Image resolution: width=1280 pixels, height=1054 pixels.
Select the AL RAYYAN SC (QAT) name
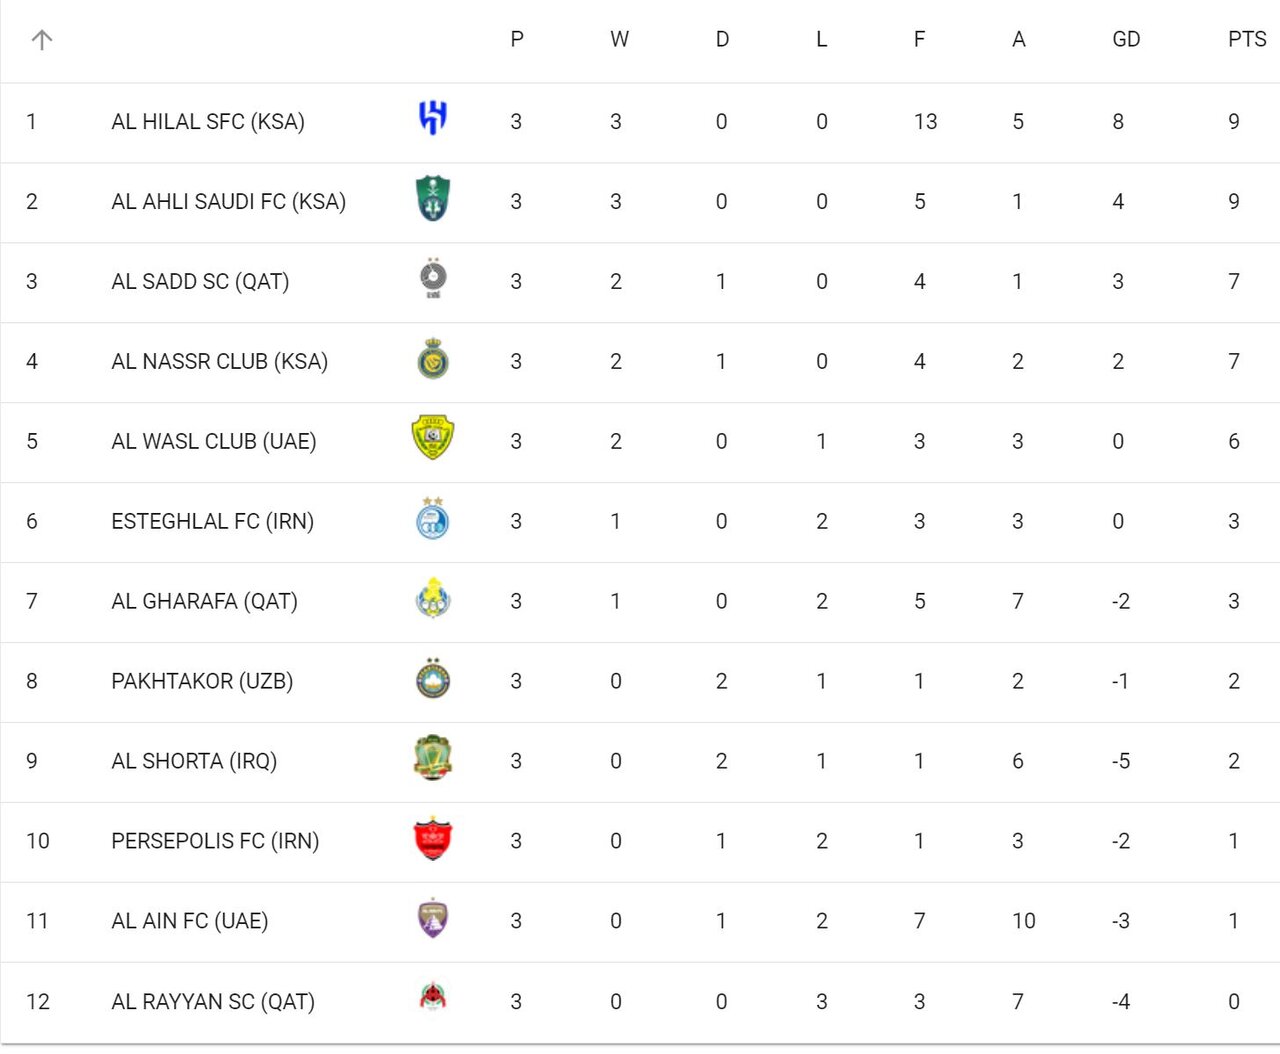pyautogui.click(x=212, y=1002)
